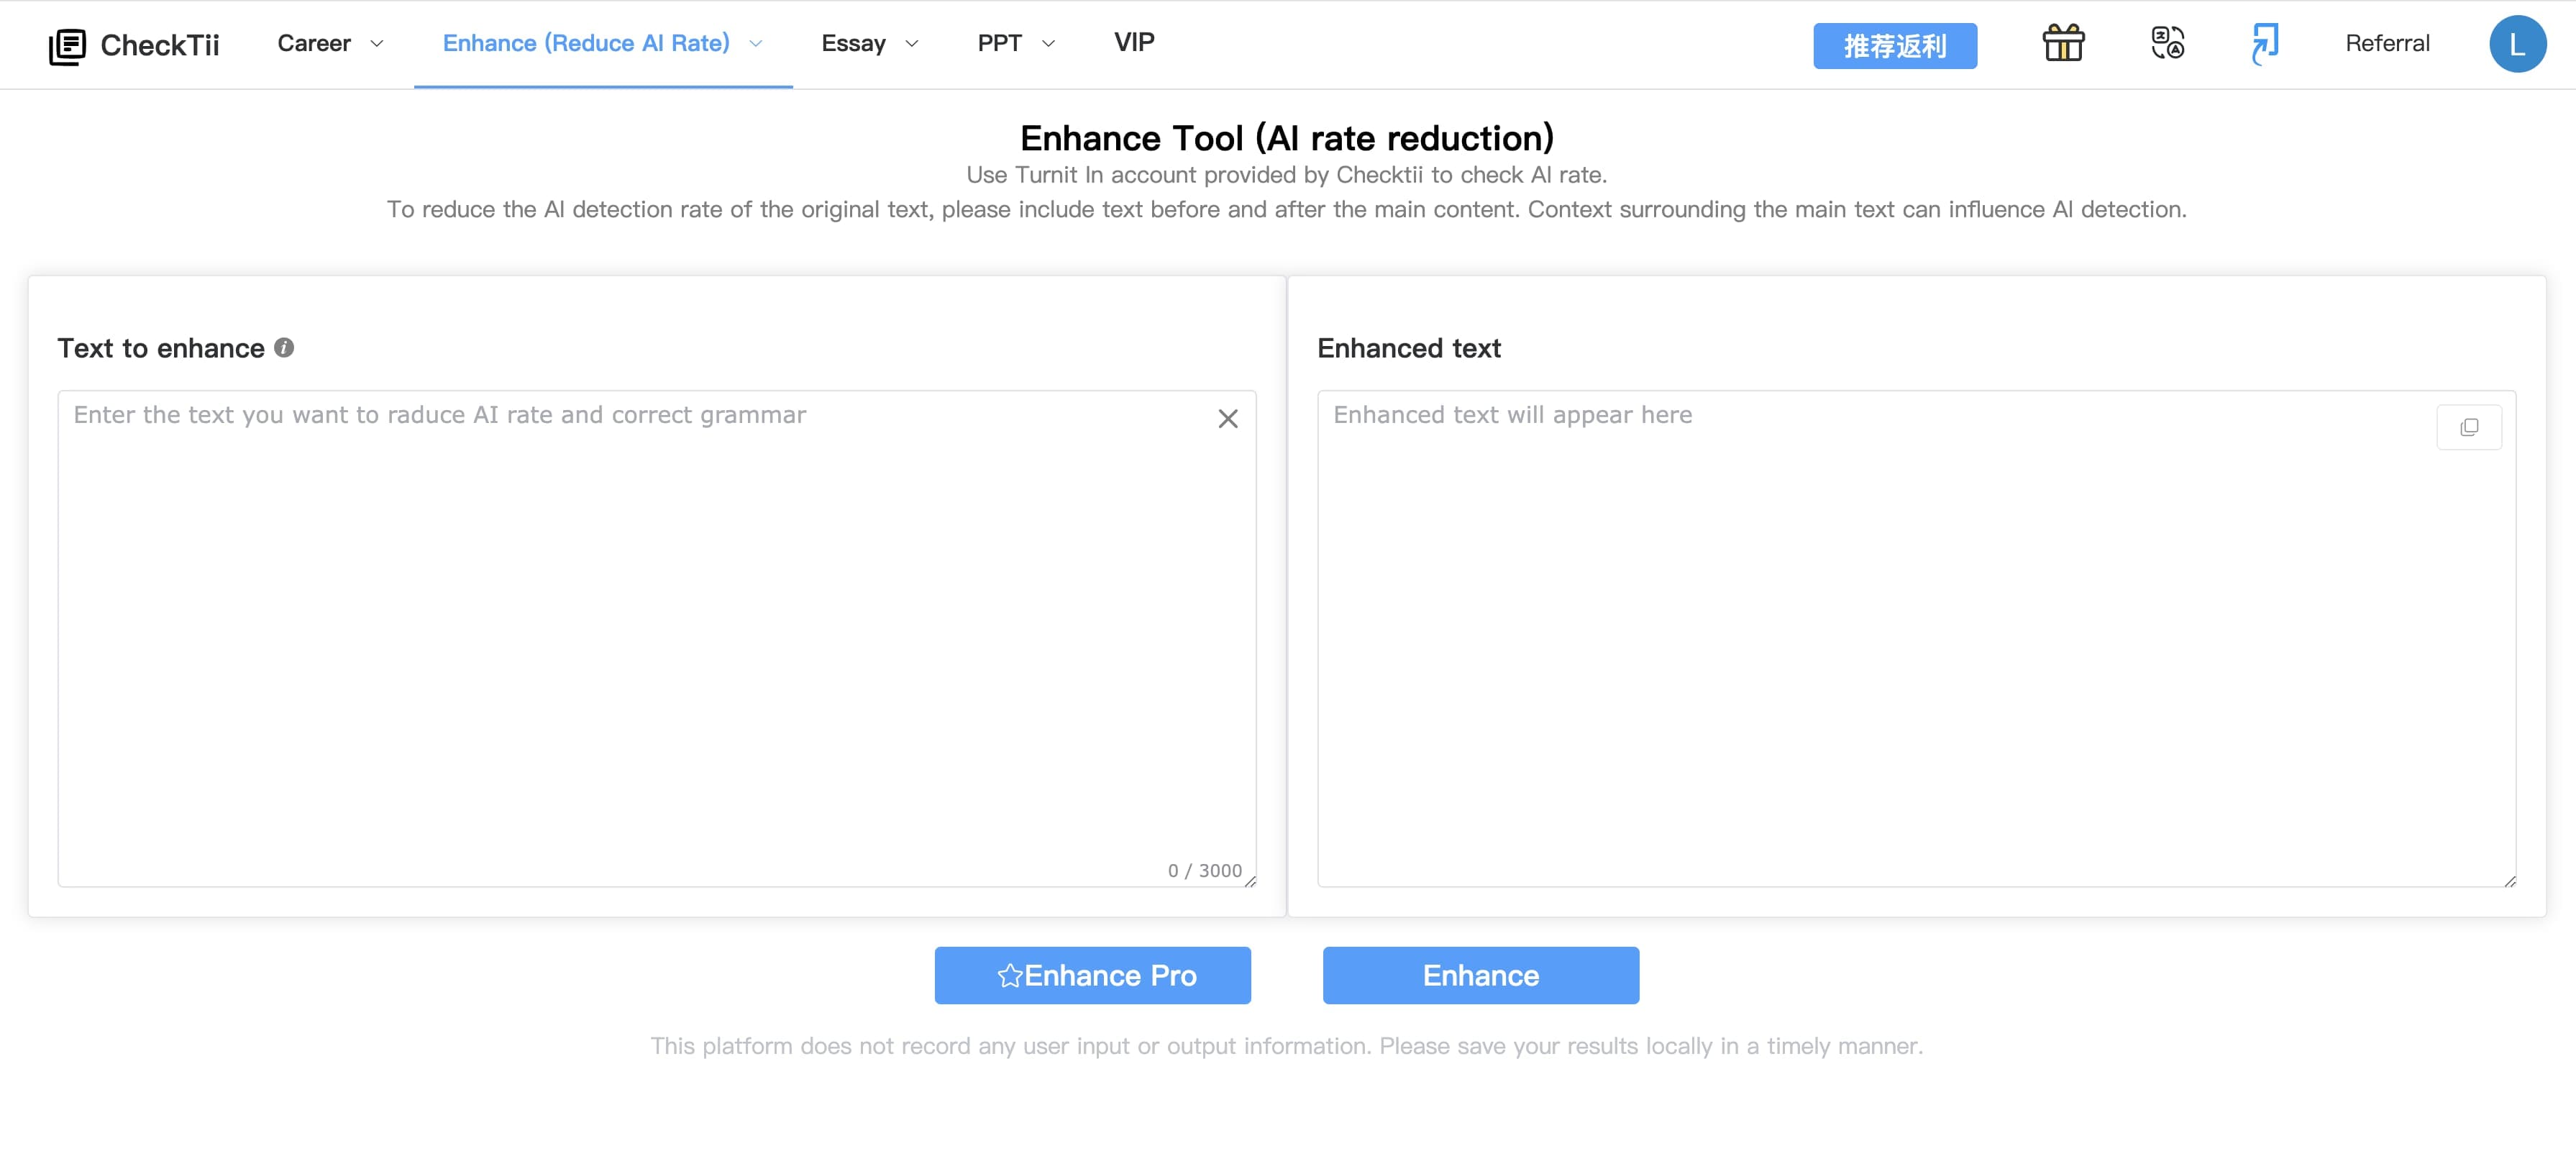Click the info icon beside Text to enhance
Image resolution: width=2576 pixels, height=1164 pixels.
[284, 347]
